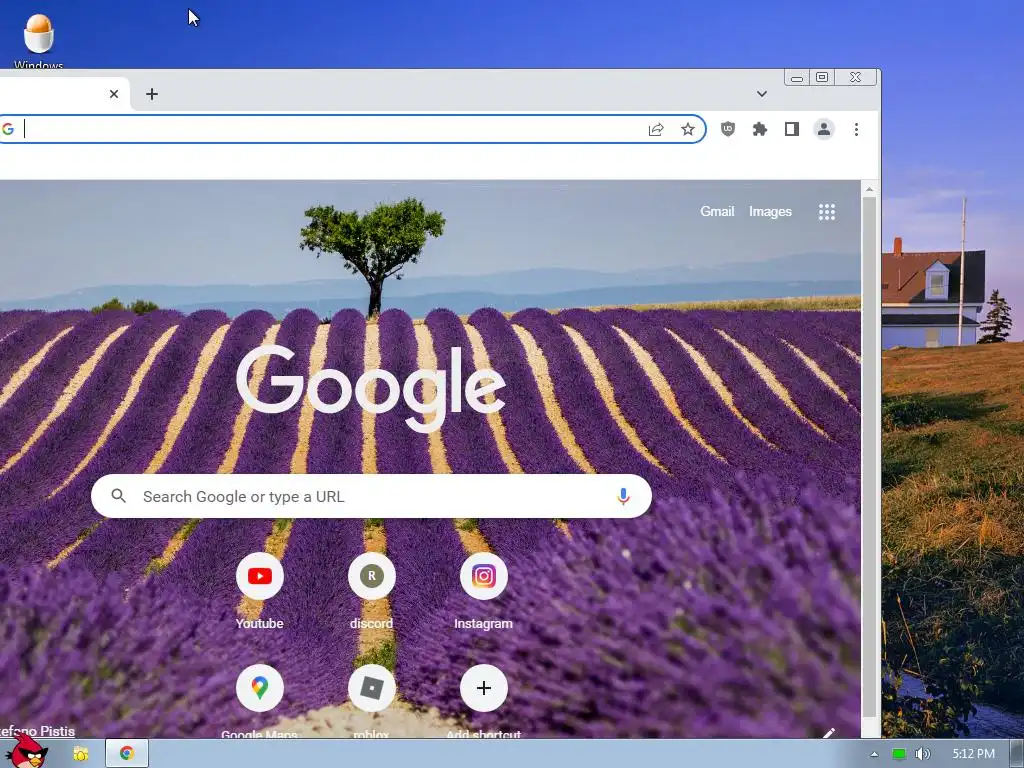
Task: Click the page scrollbar up arrow
Action: tap(869, 189)
